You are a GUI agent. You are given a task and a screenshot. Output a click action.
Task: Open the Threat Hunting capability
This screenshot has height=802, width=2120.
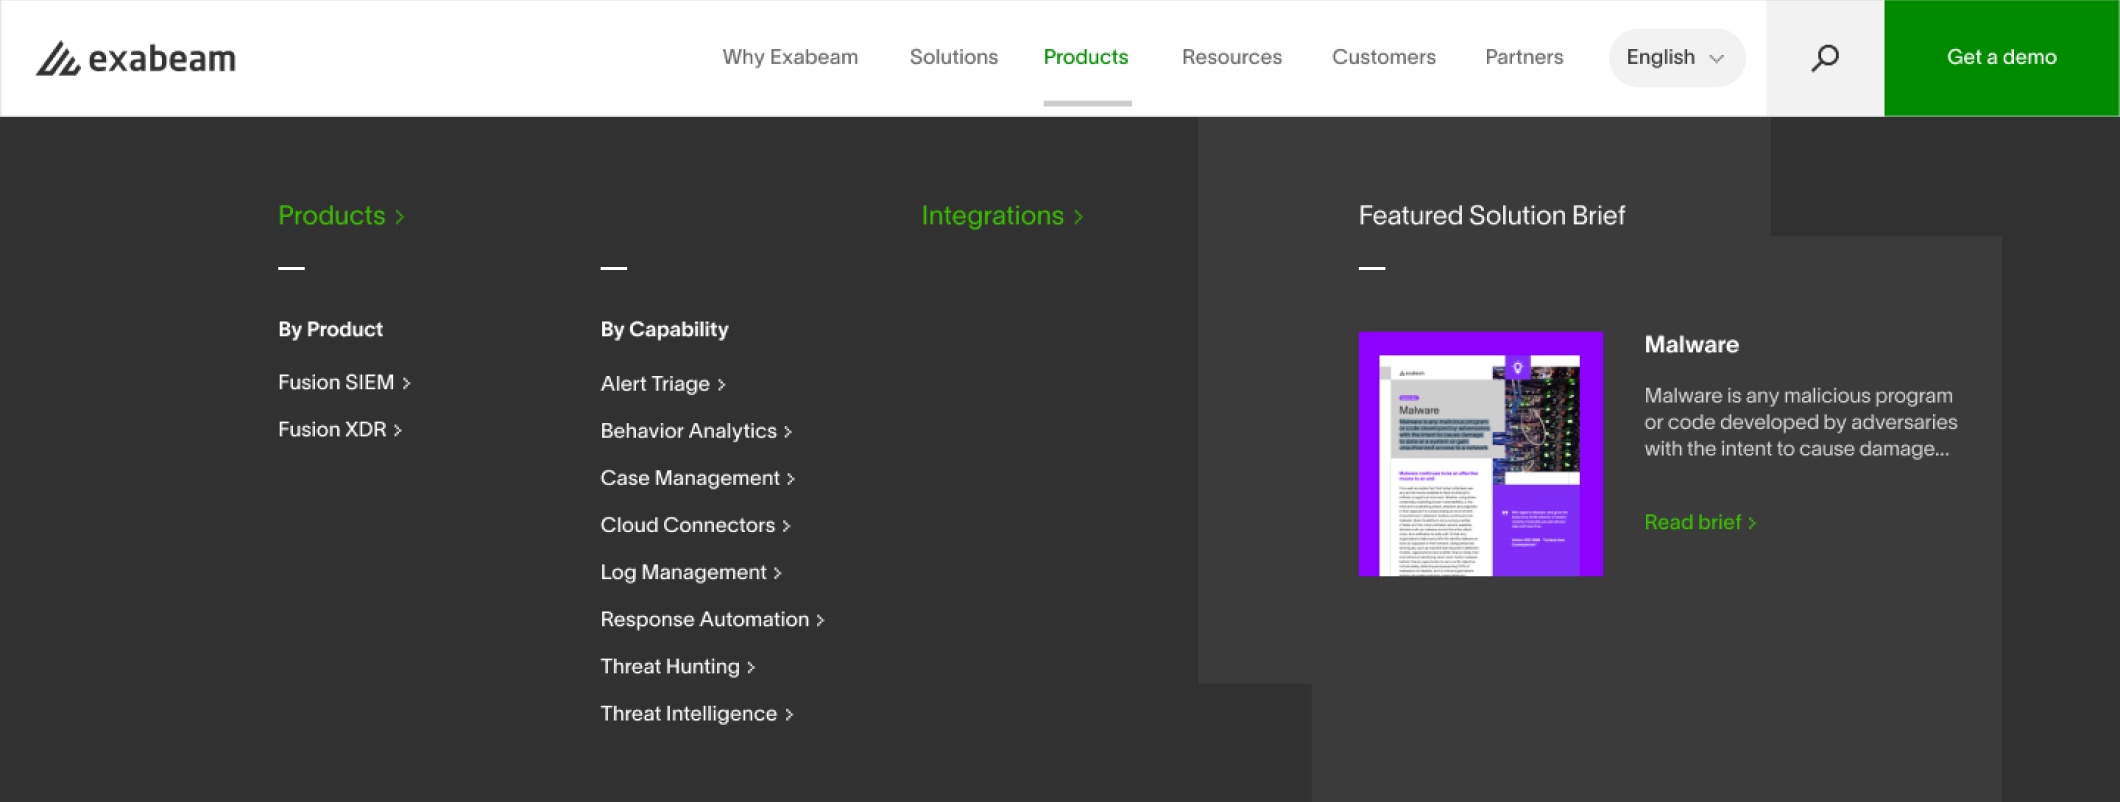(x=678, y=666)
